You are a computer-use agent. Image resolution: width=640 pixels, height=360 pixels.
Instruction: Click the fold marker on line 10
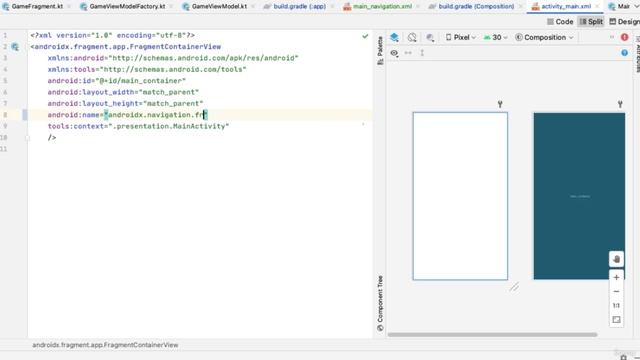click(x=27, y=138)
